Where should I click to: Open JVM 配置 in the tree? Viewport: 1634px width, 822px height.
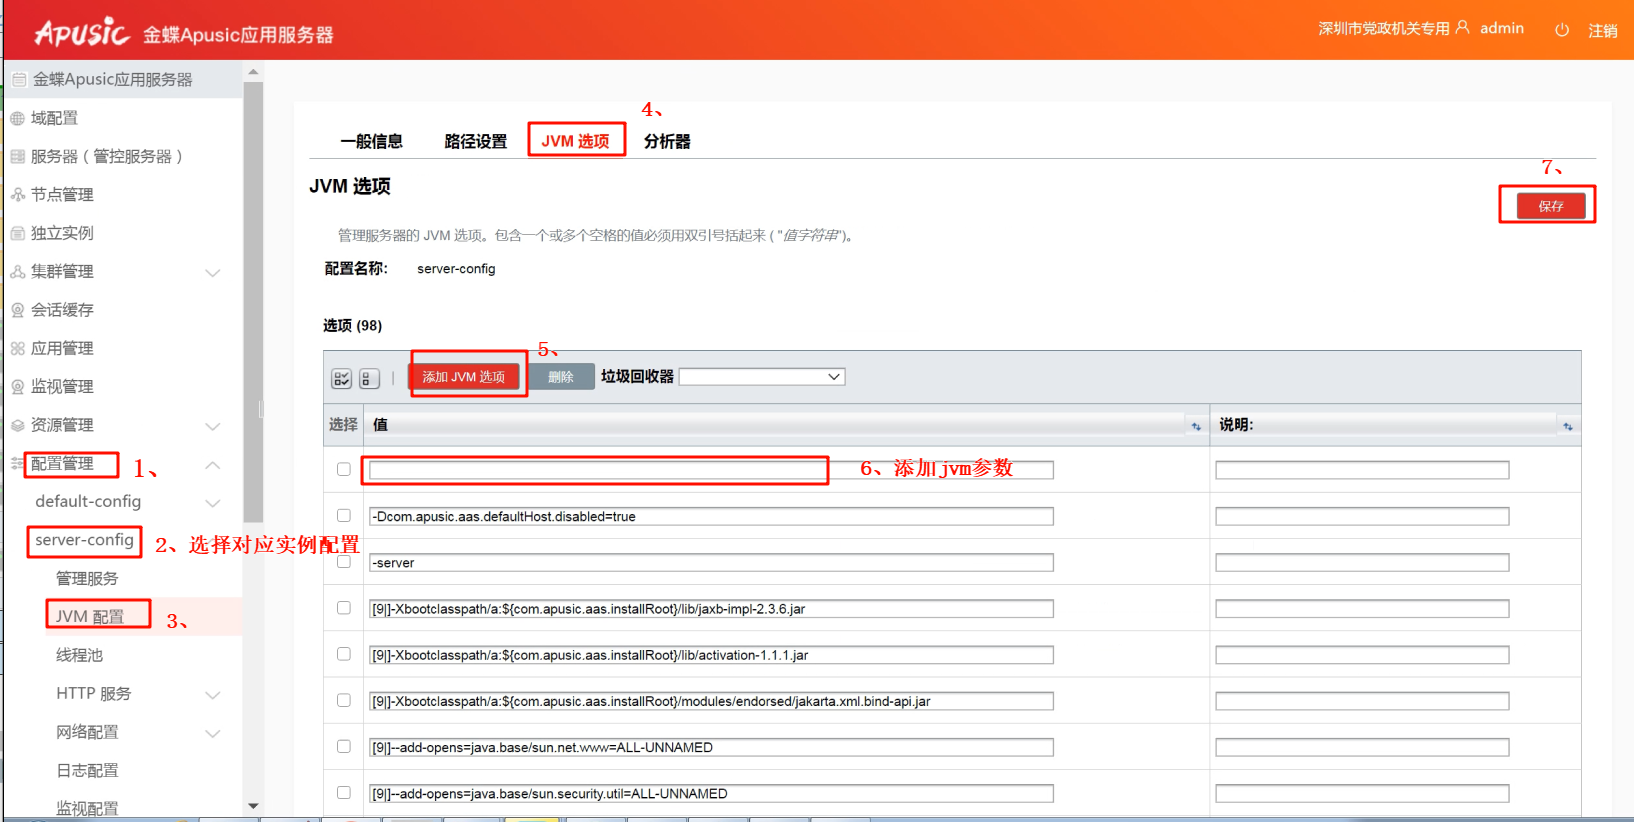(90, 617)
